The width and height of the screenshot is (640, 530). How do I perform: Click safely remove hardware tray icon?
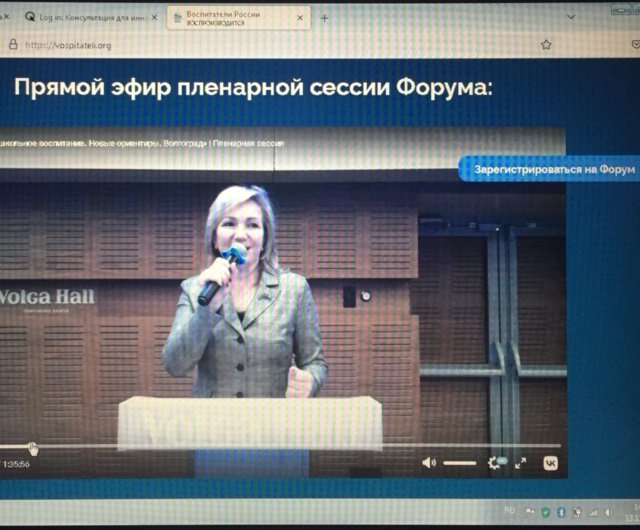point(576,512)
